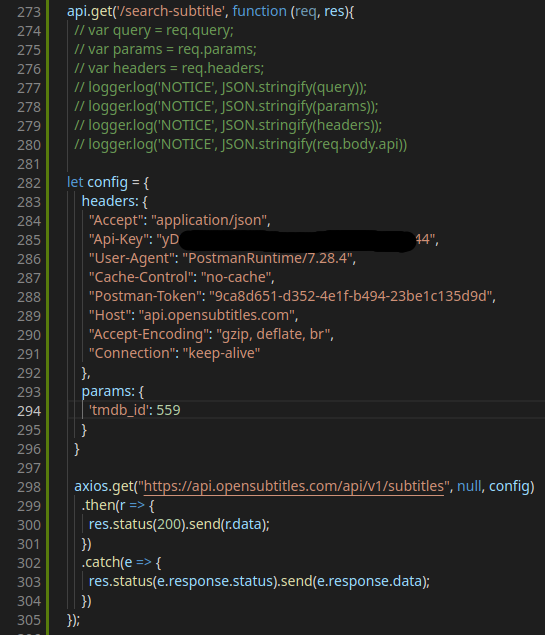Click the "Accept-Encoding" header name
This screenshot has width=545, height=635.
click(x=147, y=335)
